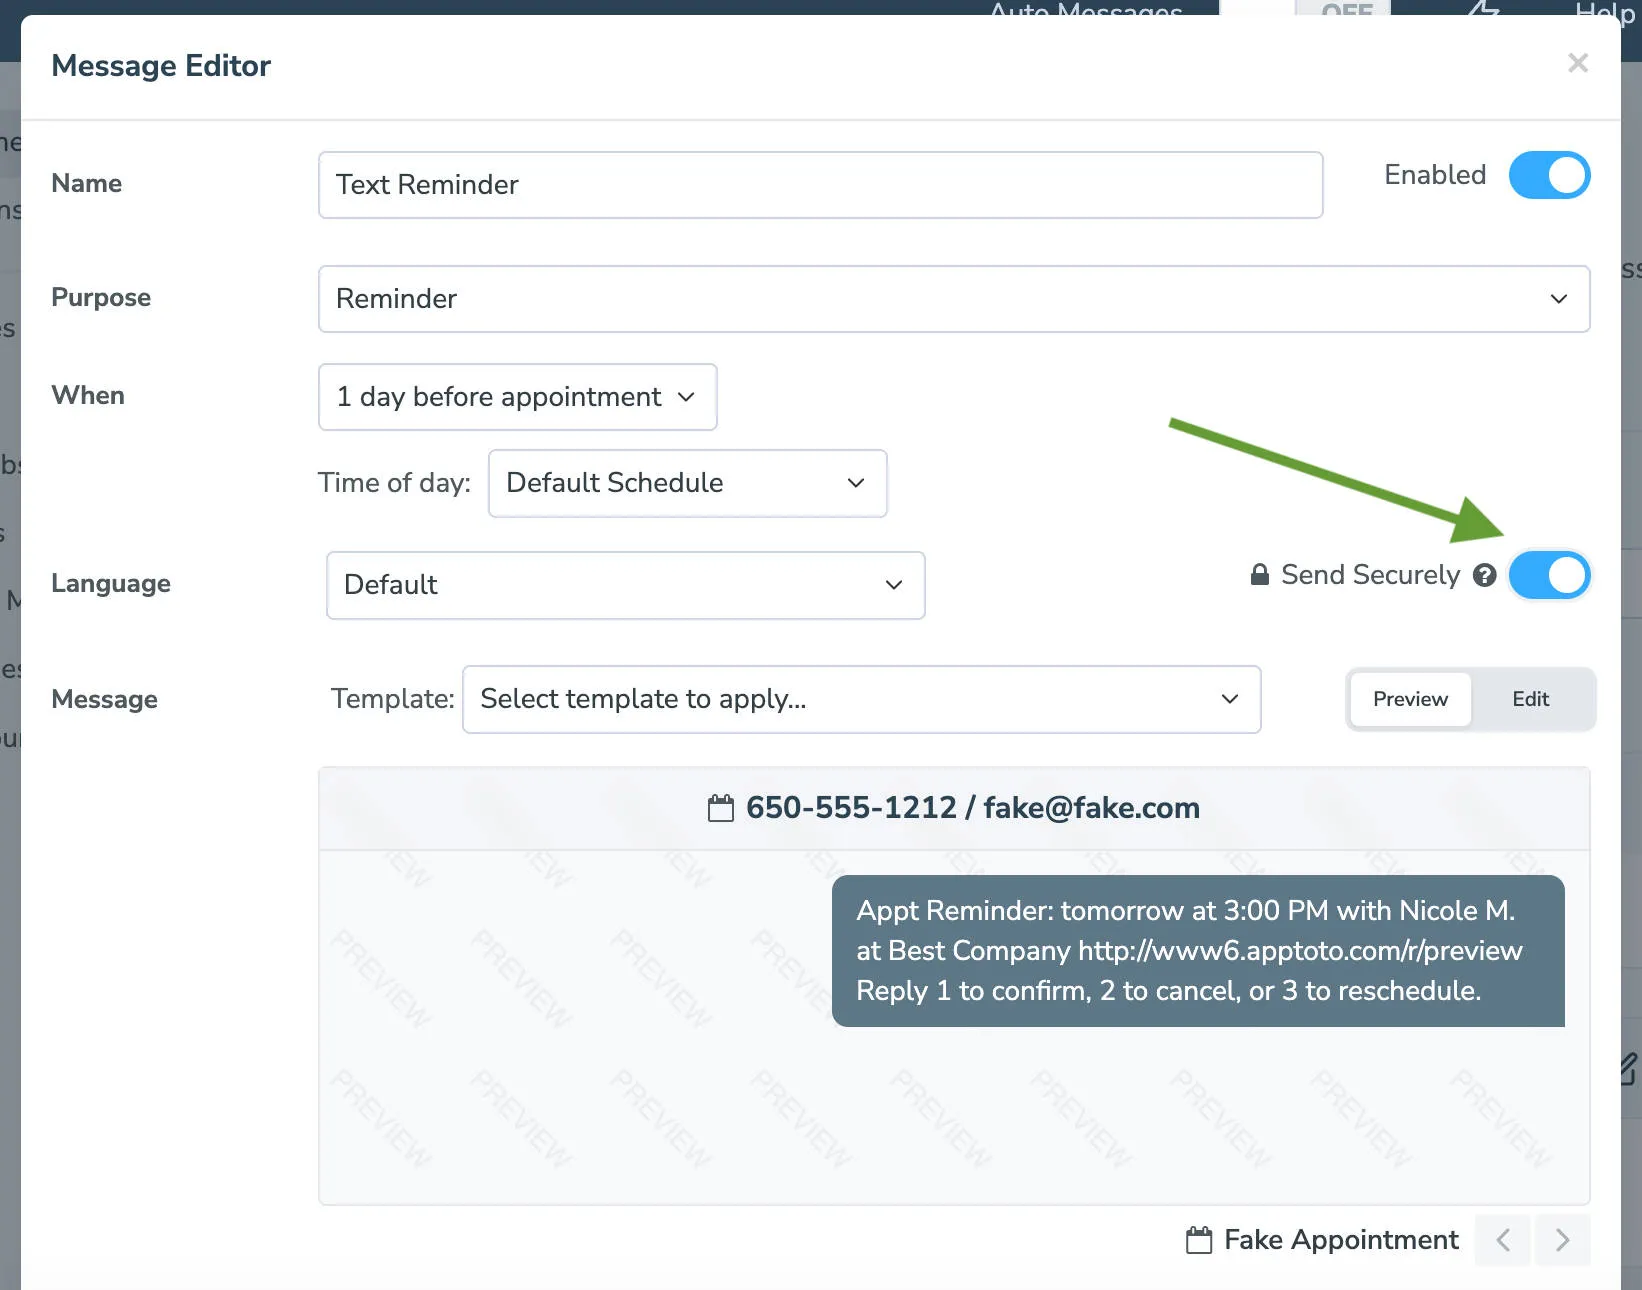1642x1290 pixels.
Task: Open the Default Schedule time dropdown
Action: (687, 483)
